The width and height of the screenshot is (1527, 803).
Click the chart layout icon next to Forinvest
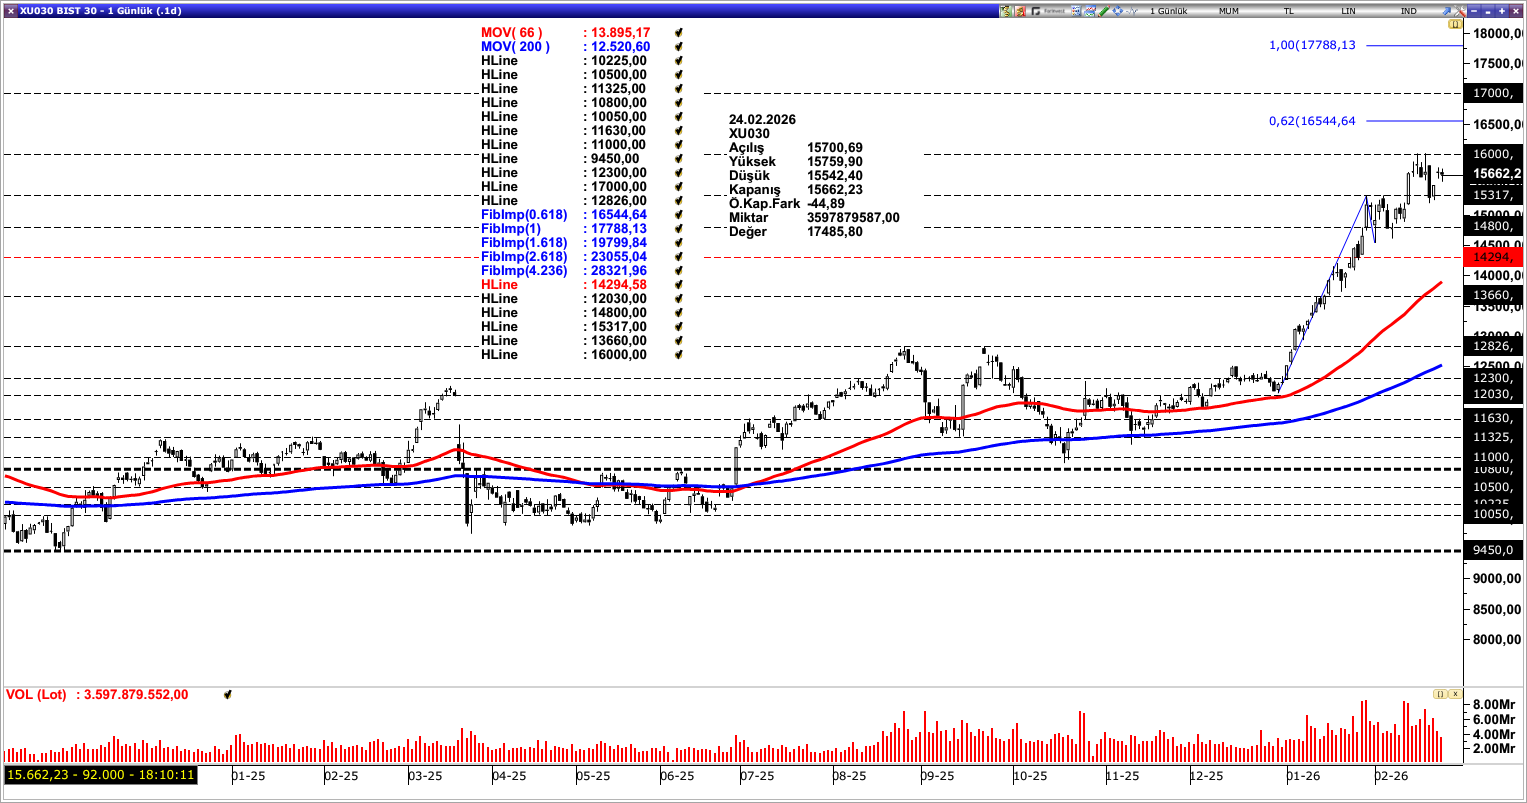pos(1076,9)
